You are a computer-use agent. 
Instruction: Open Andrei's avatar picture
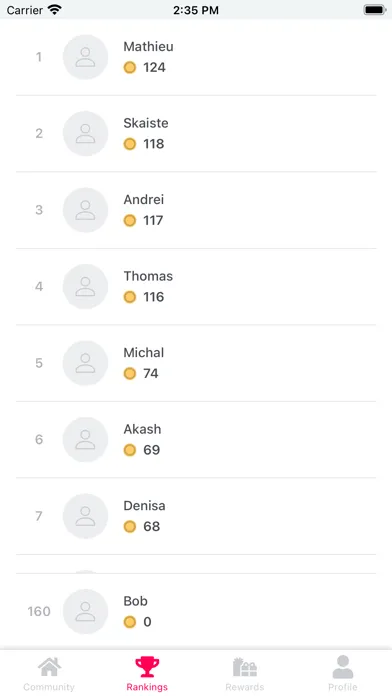85,210
